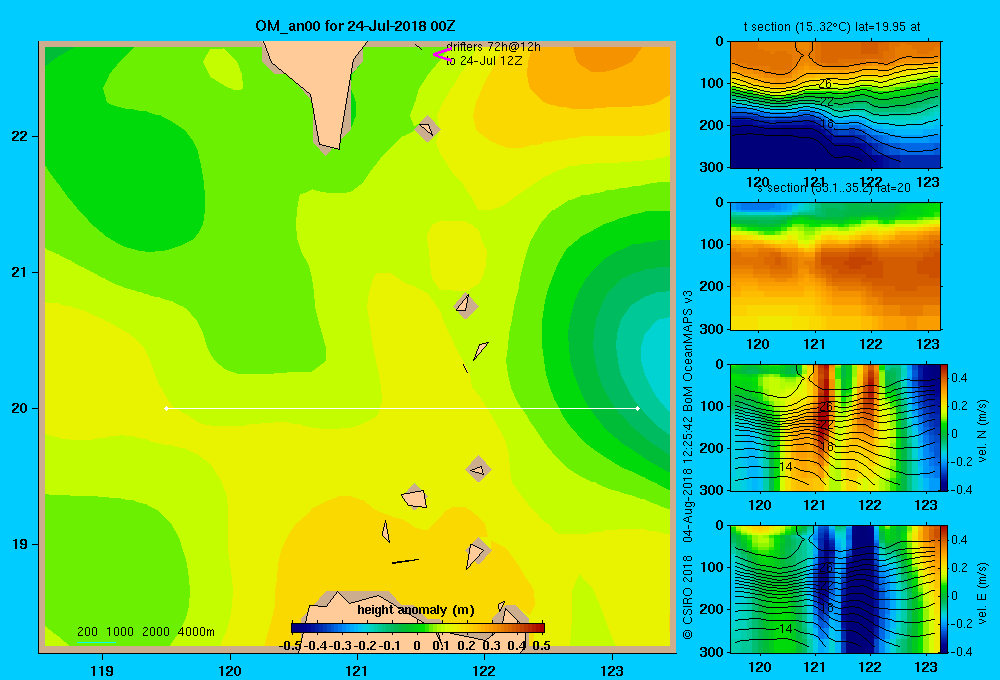
Task: Click the 100 depth label of the salinity section
Action: pyautogui.click(x=712, y=244)
